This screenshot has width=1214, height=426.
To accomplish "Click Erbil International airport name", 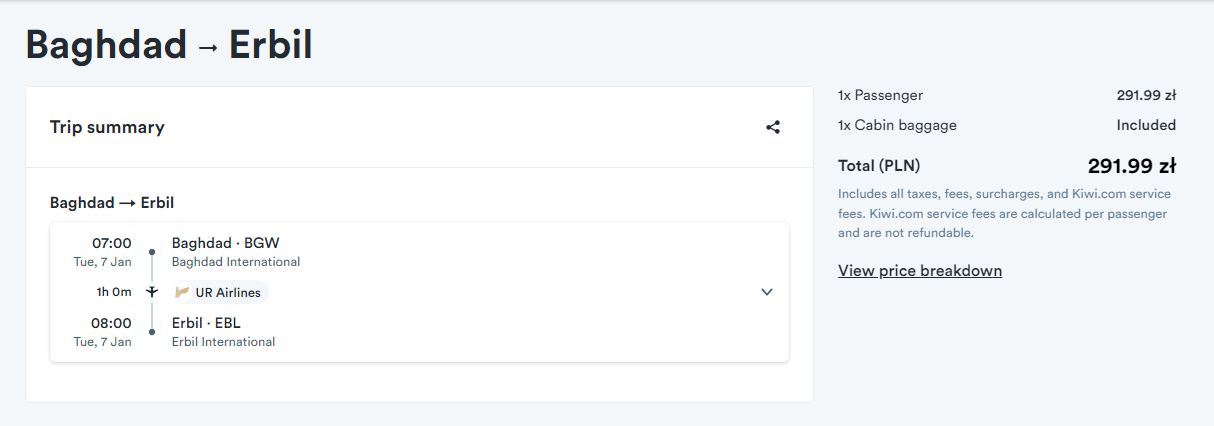I will pos(223,342).
